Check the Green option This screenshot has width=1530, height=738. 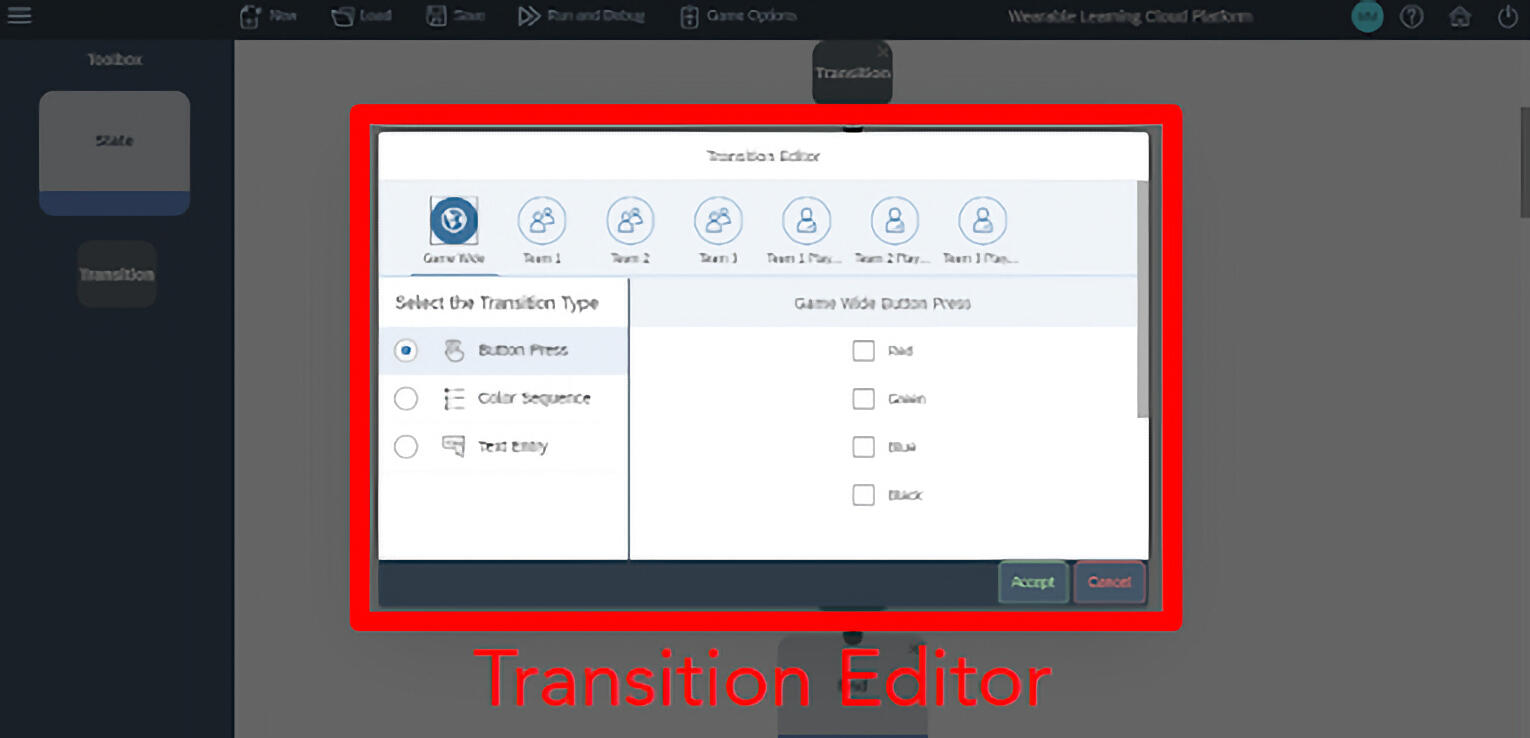point(863,399)
